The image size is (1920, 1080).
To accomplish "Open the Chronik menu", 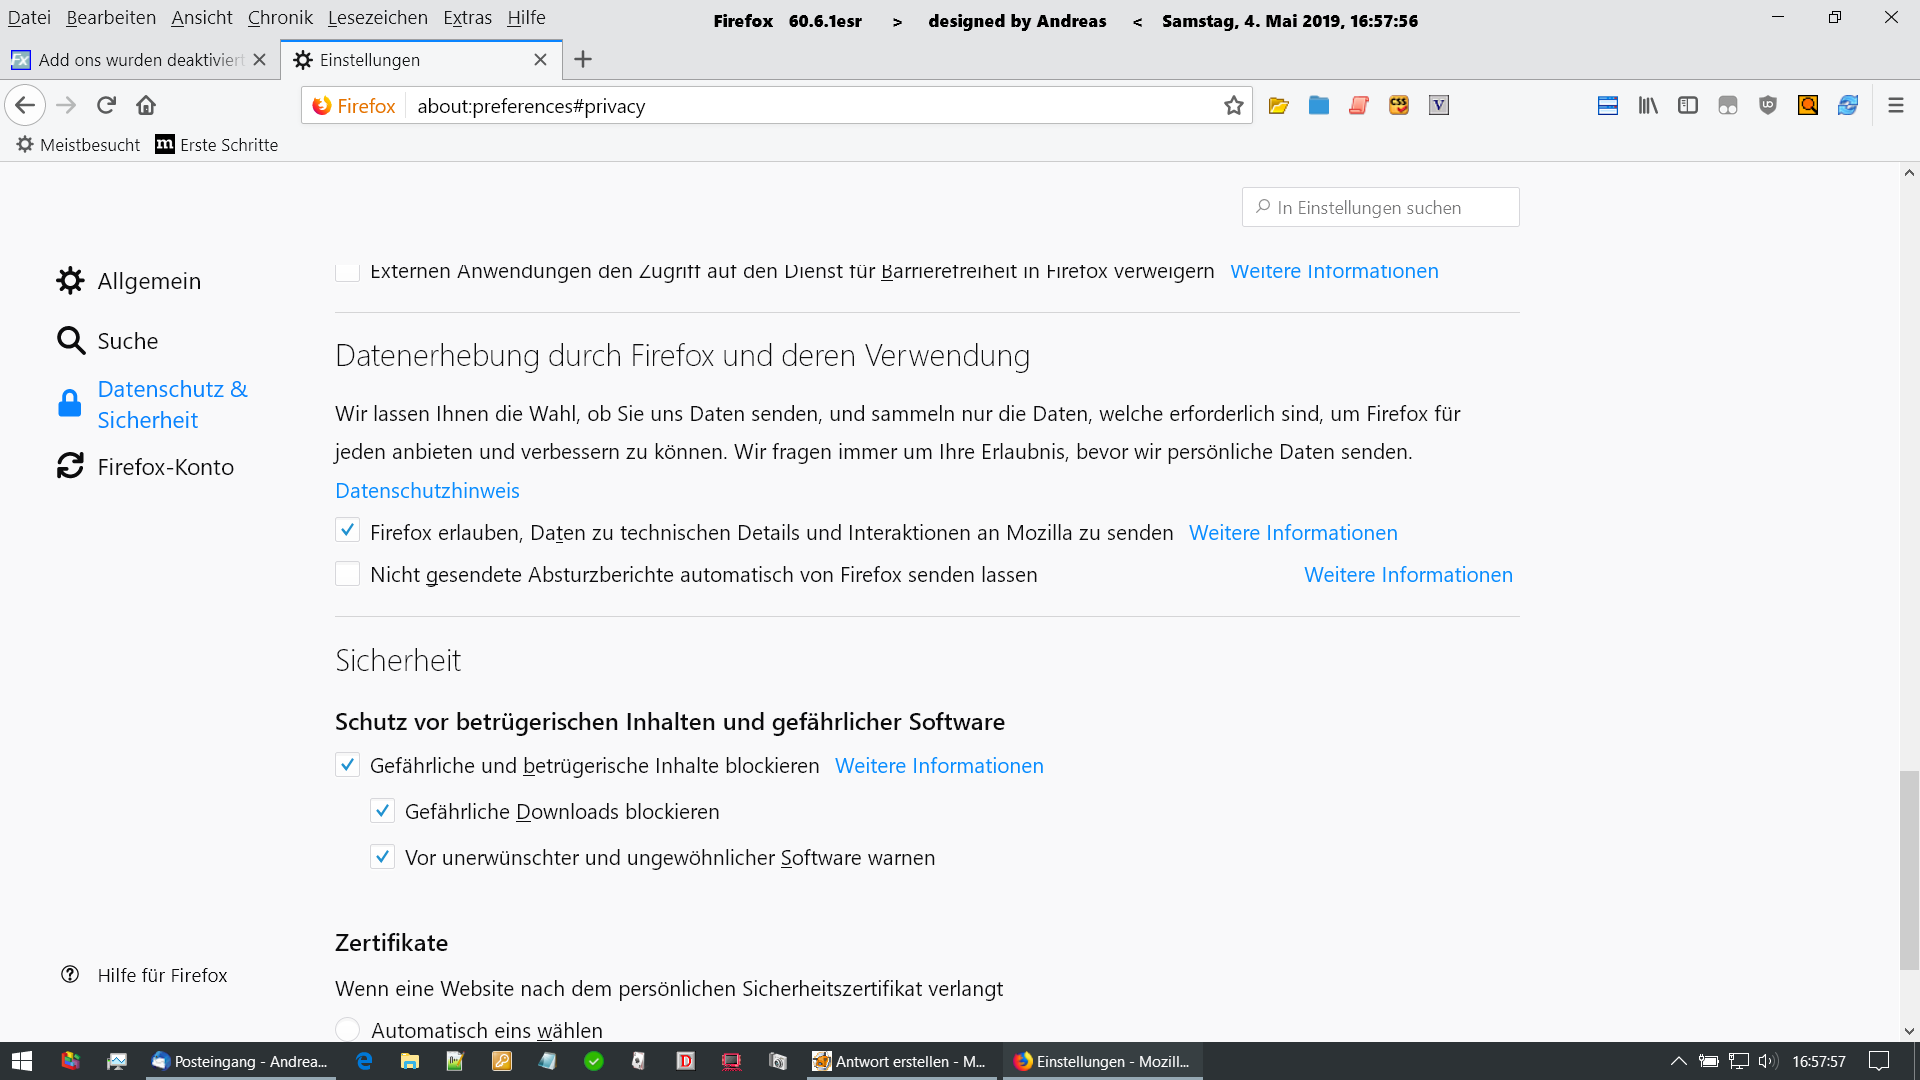I will click(x=280, y=17).
